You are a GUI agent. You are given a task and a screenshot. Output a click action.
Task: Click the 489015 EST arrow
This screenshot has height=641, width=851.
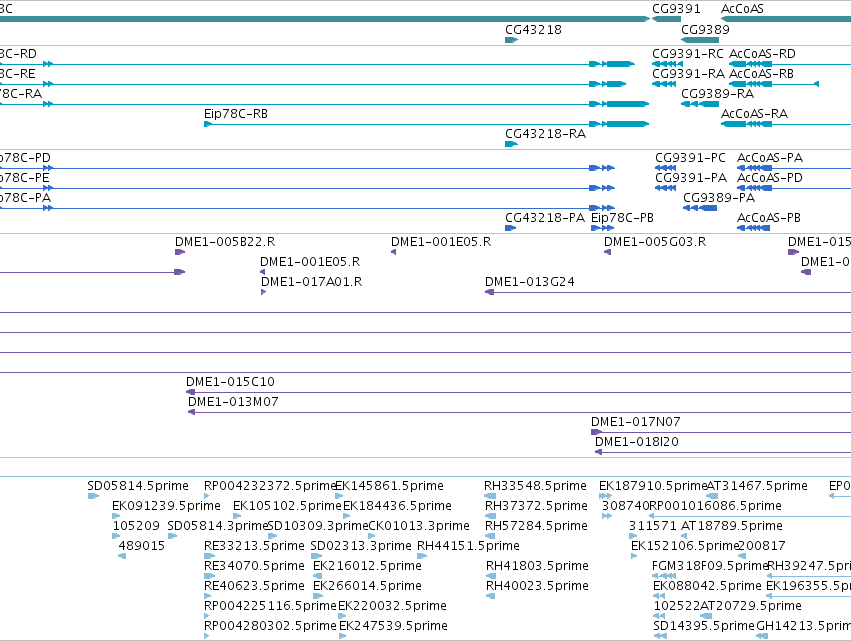tap(122, 556)
